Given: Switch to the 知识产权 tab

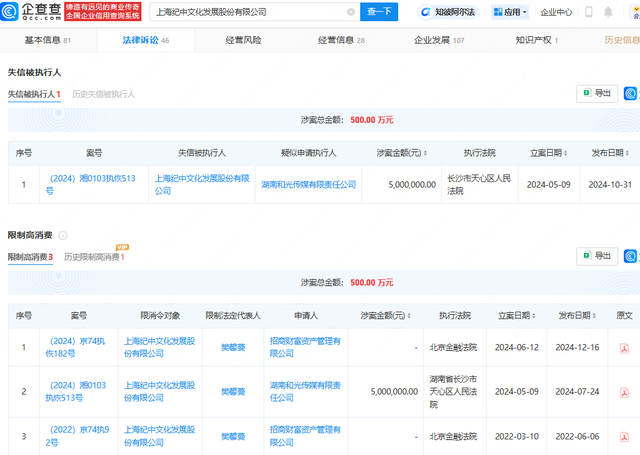Looking at the screenshot, I should (x=535, y=40).
